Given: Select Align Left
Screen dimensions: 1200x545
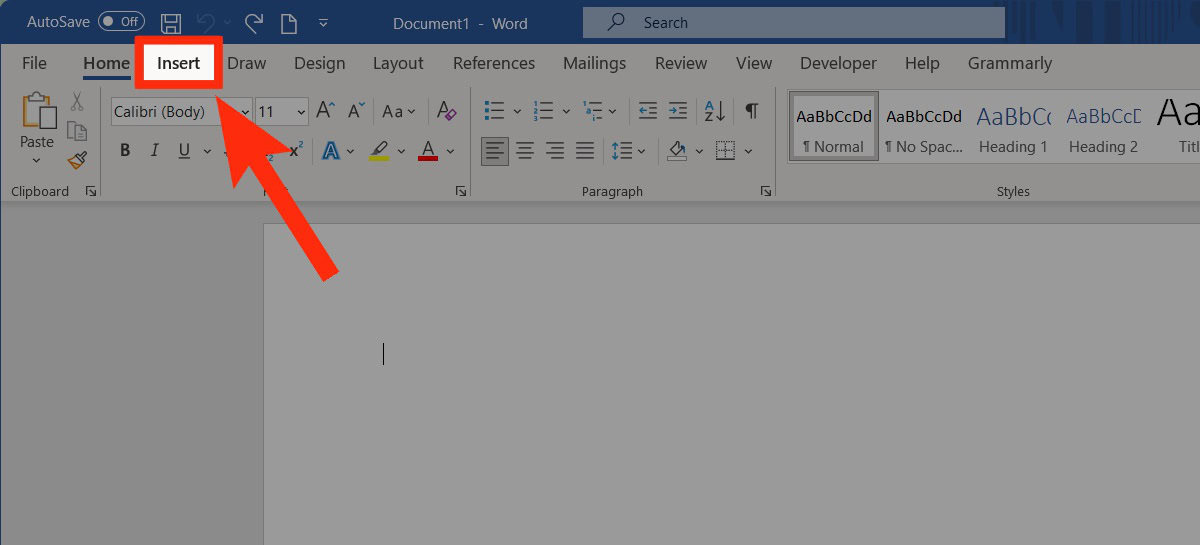Looking at the screenshot, I should 495,151.
